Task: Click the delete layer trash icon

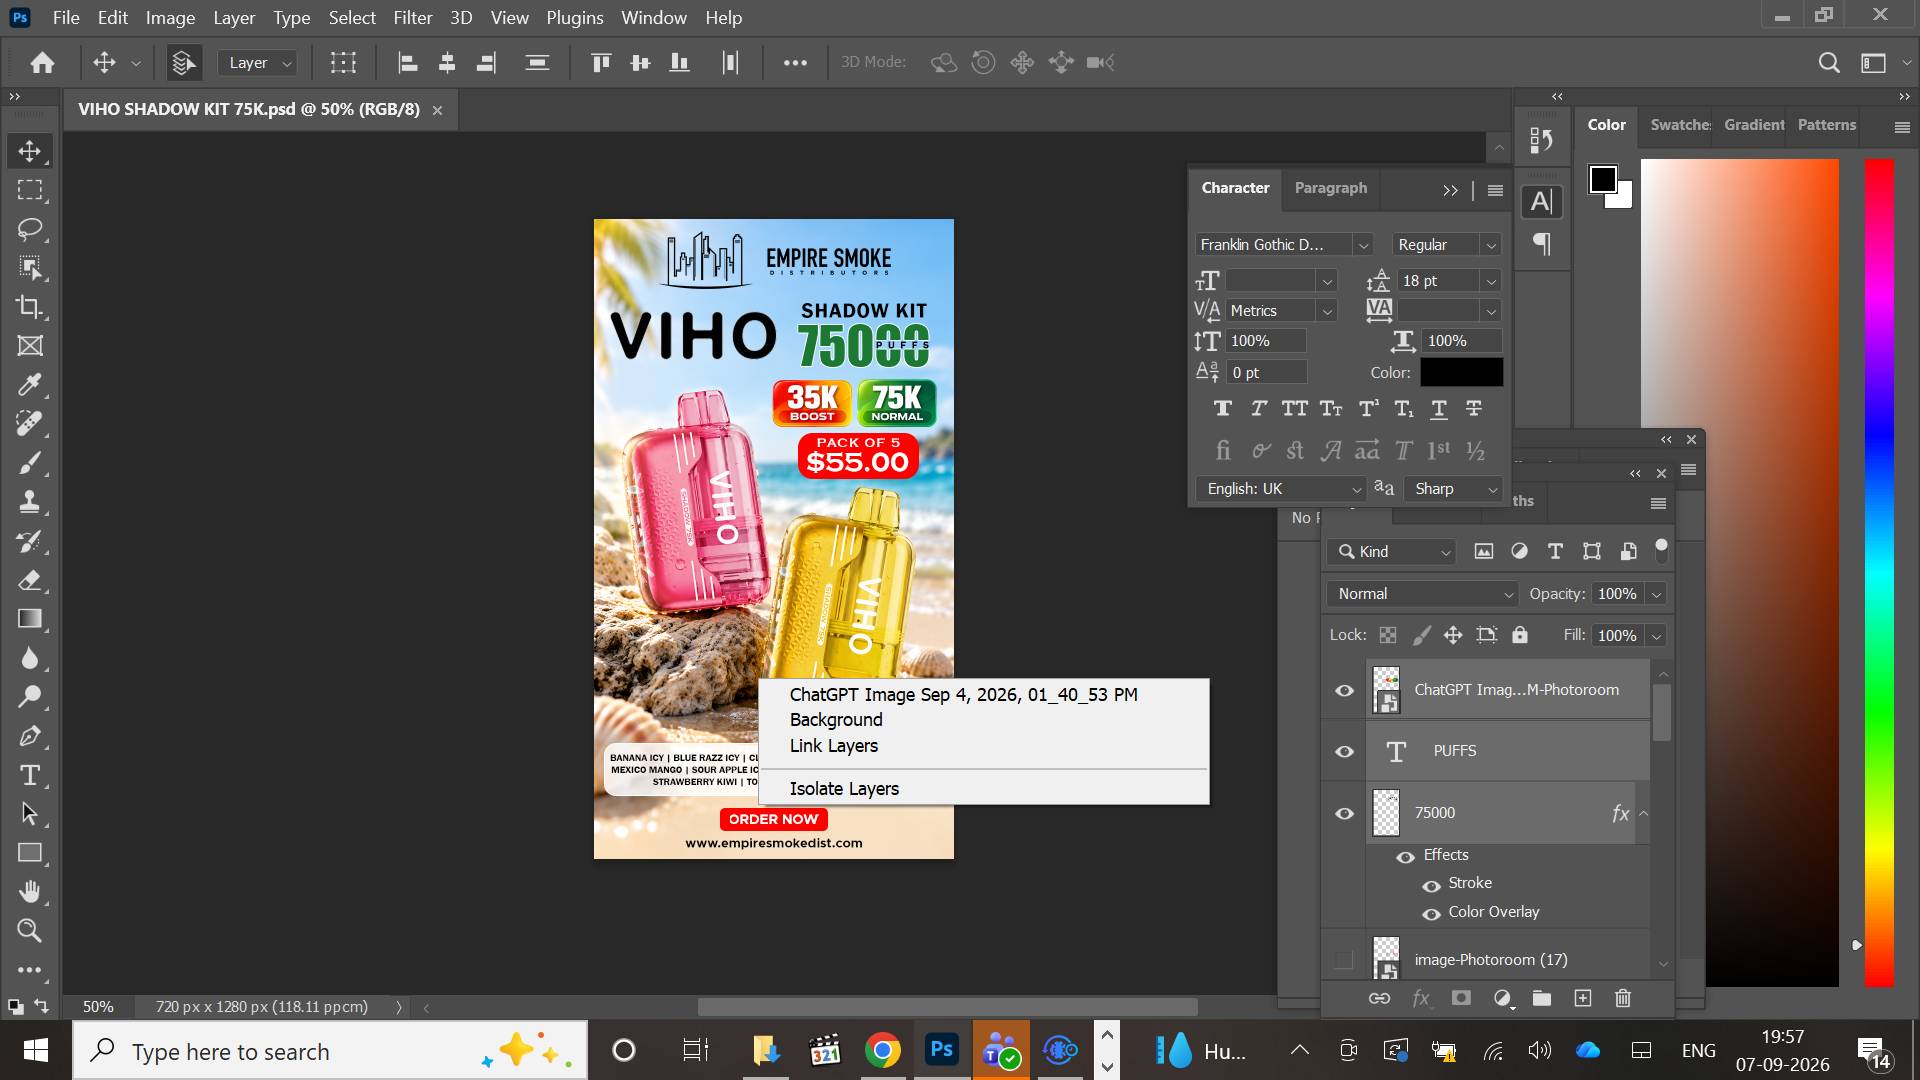Action: [x=1623, y=998]
